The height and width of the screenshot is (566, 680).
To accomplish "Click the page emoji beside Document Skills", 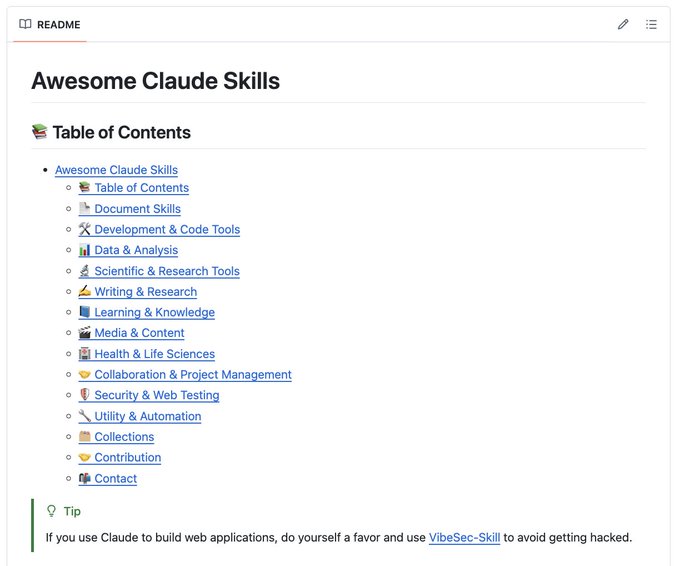I will 85,208.
